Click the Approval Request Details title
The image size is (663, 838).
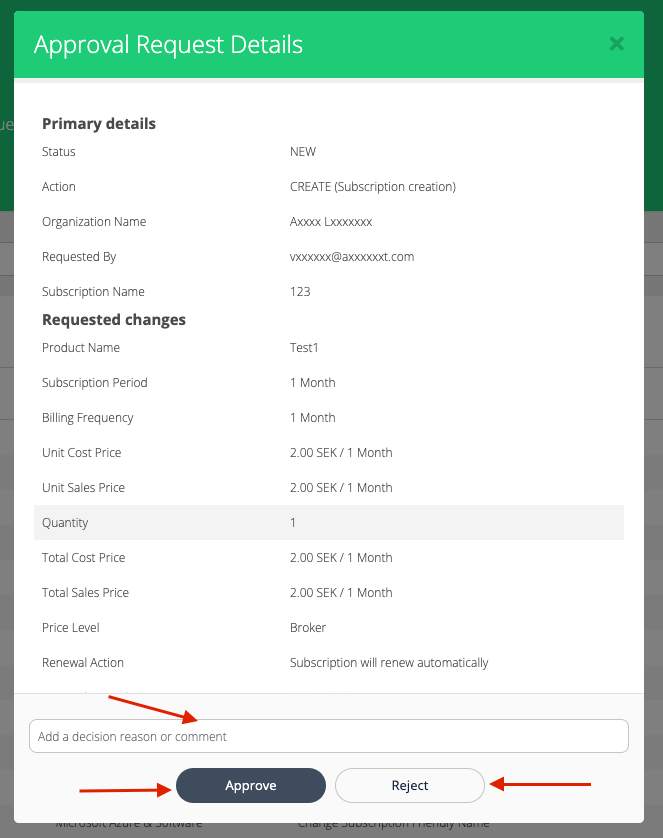(x=168, y=45)
